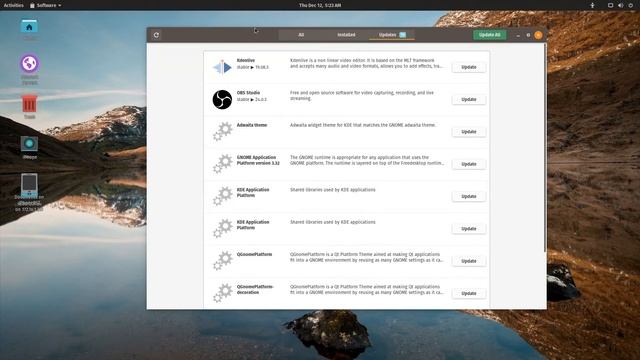Update QGnomePlatform-decoration
The height and width of the screenshot is (360, 640).
(x=469, y=293)
